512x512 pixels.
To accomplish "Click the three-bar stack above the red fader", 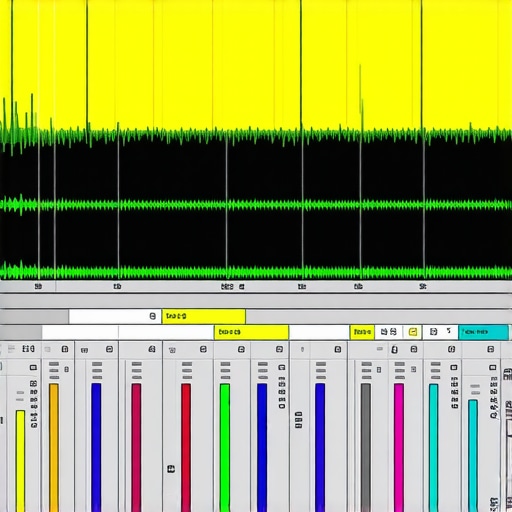I will pyautogui.click(x=187, y=370).
